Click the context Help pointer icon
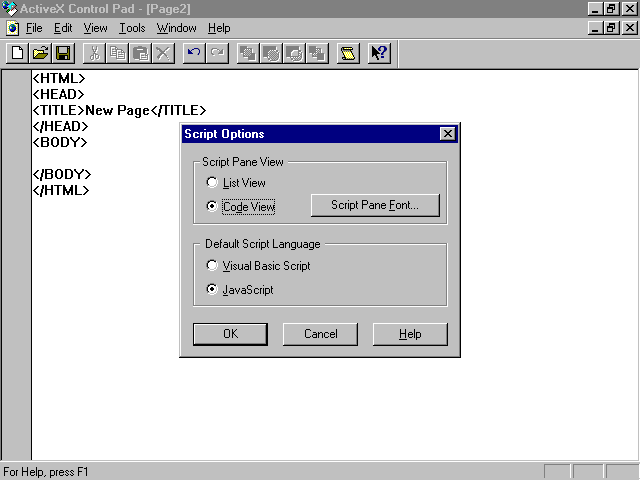Viewport: 640px width, 480px height. [x=379, y=53]
